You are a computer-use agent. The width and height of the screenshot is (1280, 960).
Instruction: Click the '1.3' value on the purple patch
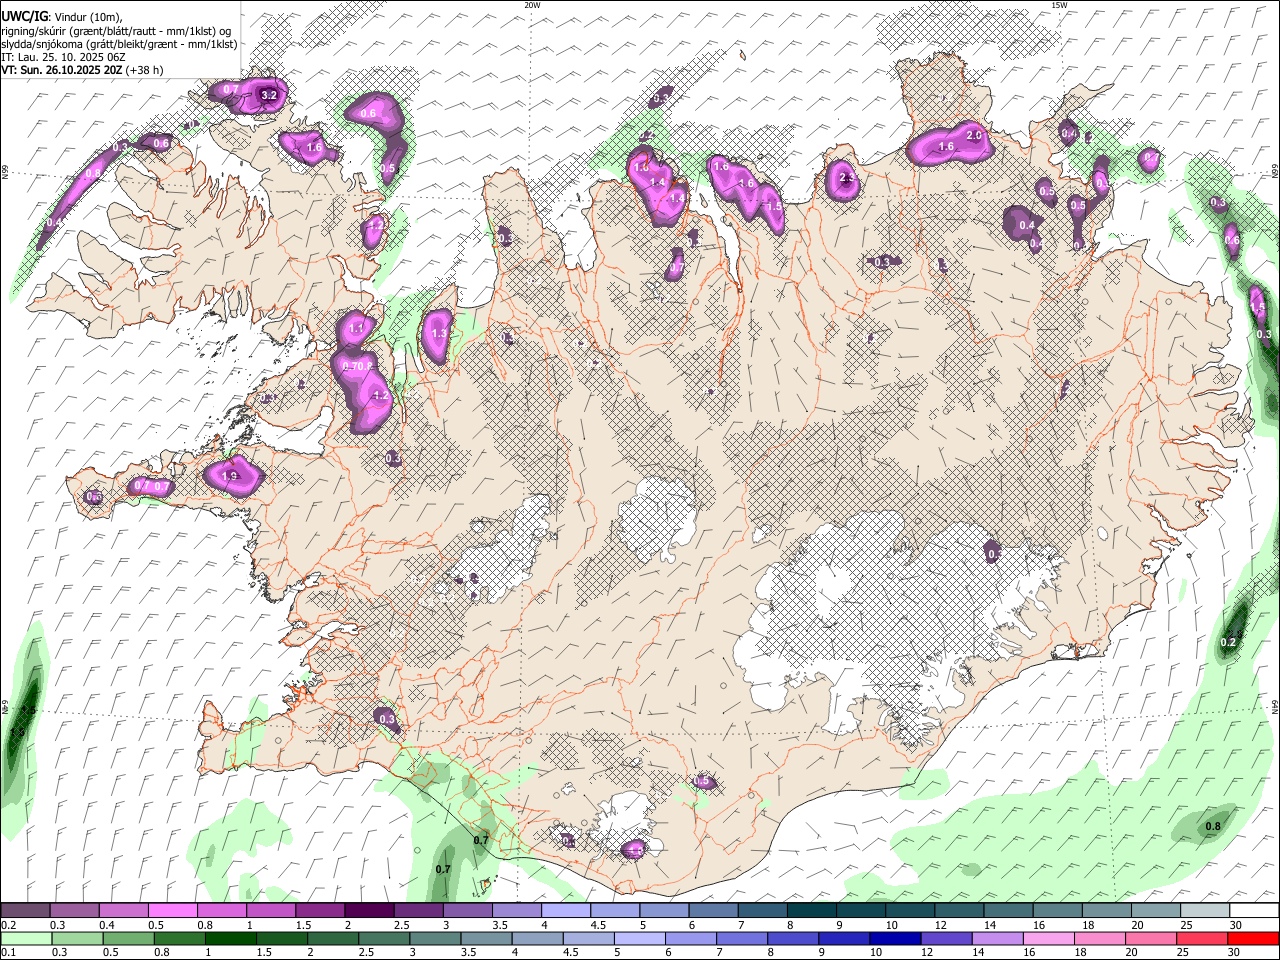click(x=438, y=334)
